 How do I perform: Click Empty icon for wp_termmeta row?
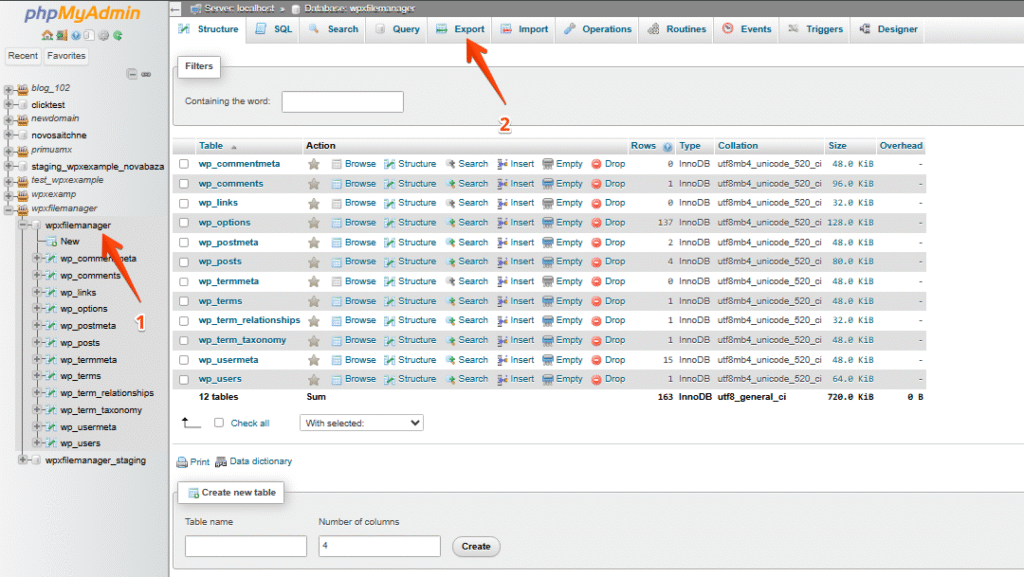pos(548,281)
